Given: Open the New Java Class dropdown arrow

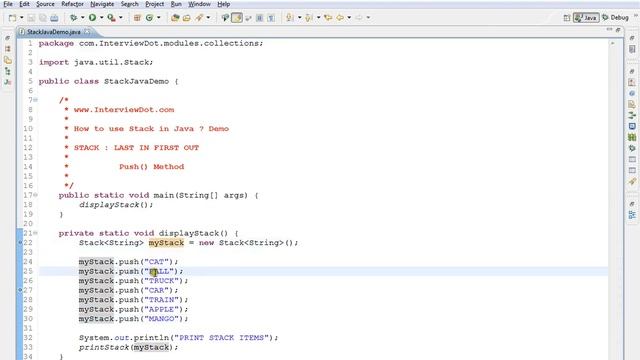Looking at the screenshot, I should click(x=159, y=18).
